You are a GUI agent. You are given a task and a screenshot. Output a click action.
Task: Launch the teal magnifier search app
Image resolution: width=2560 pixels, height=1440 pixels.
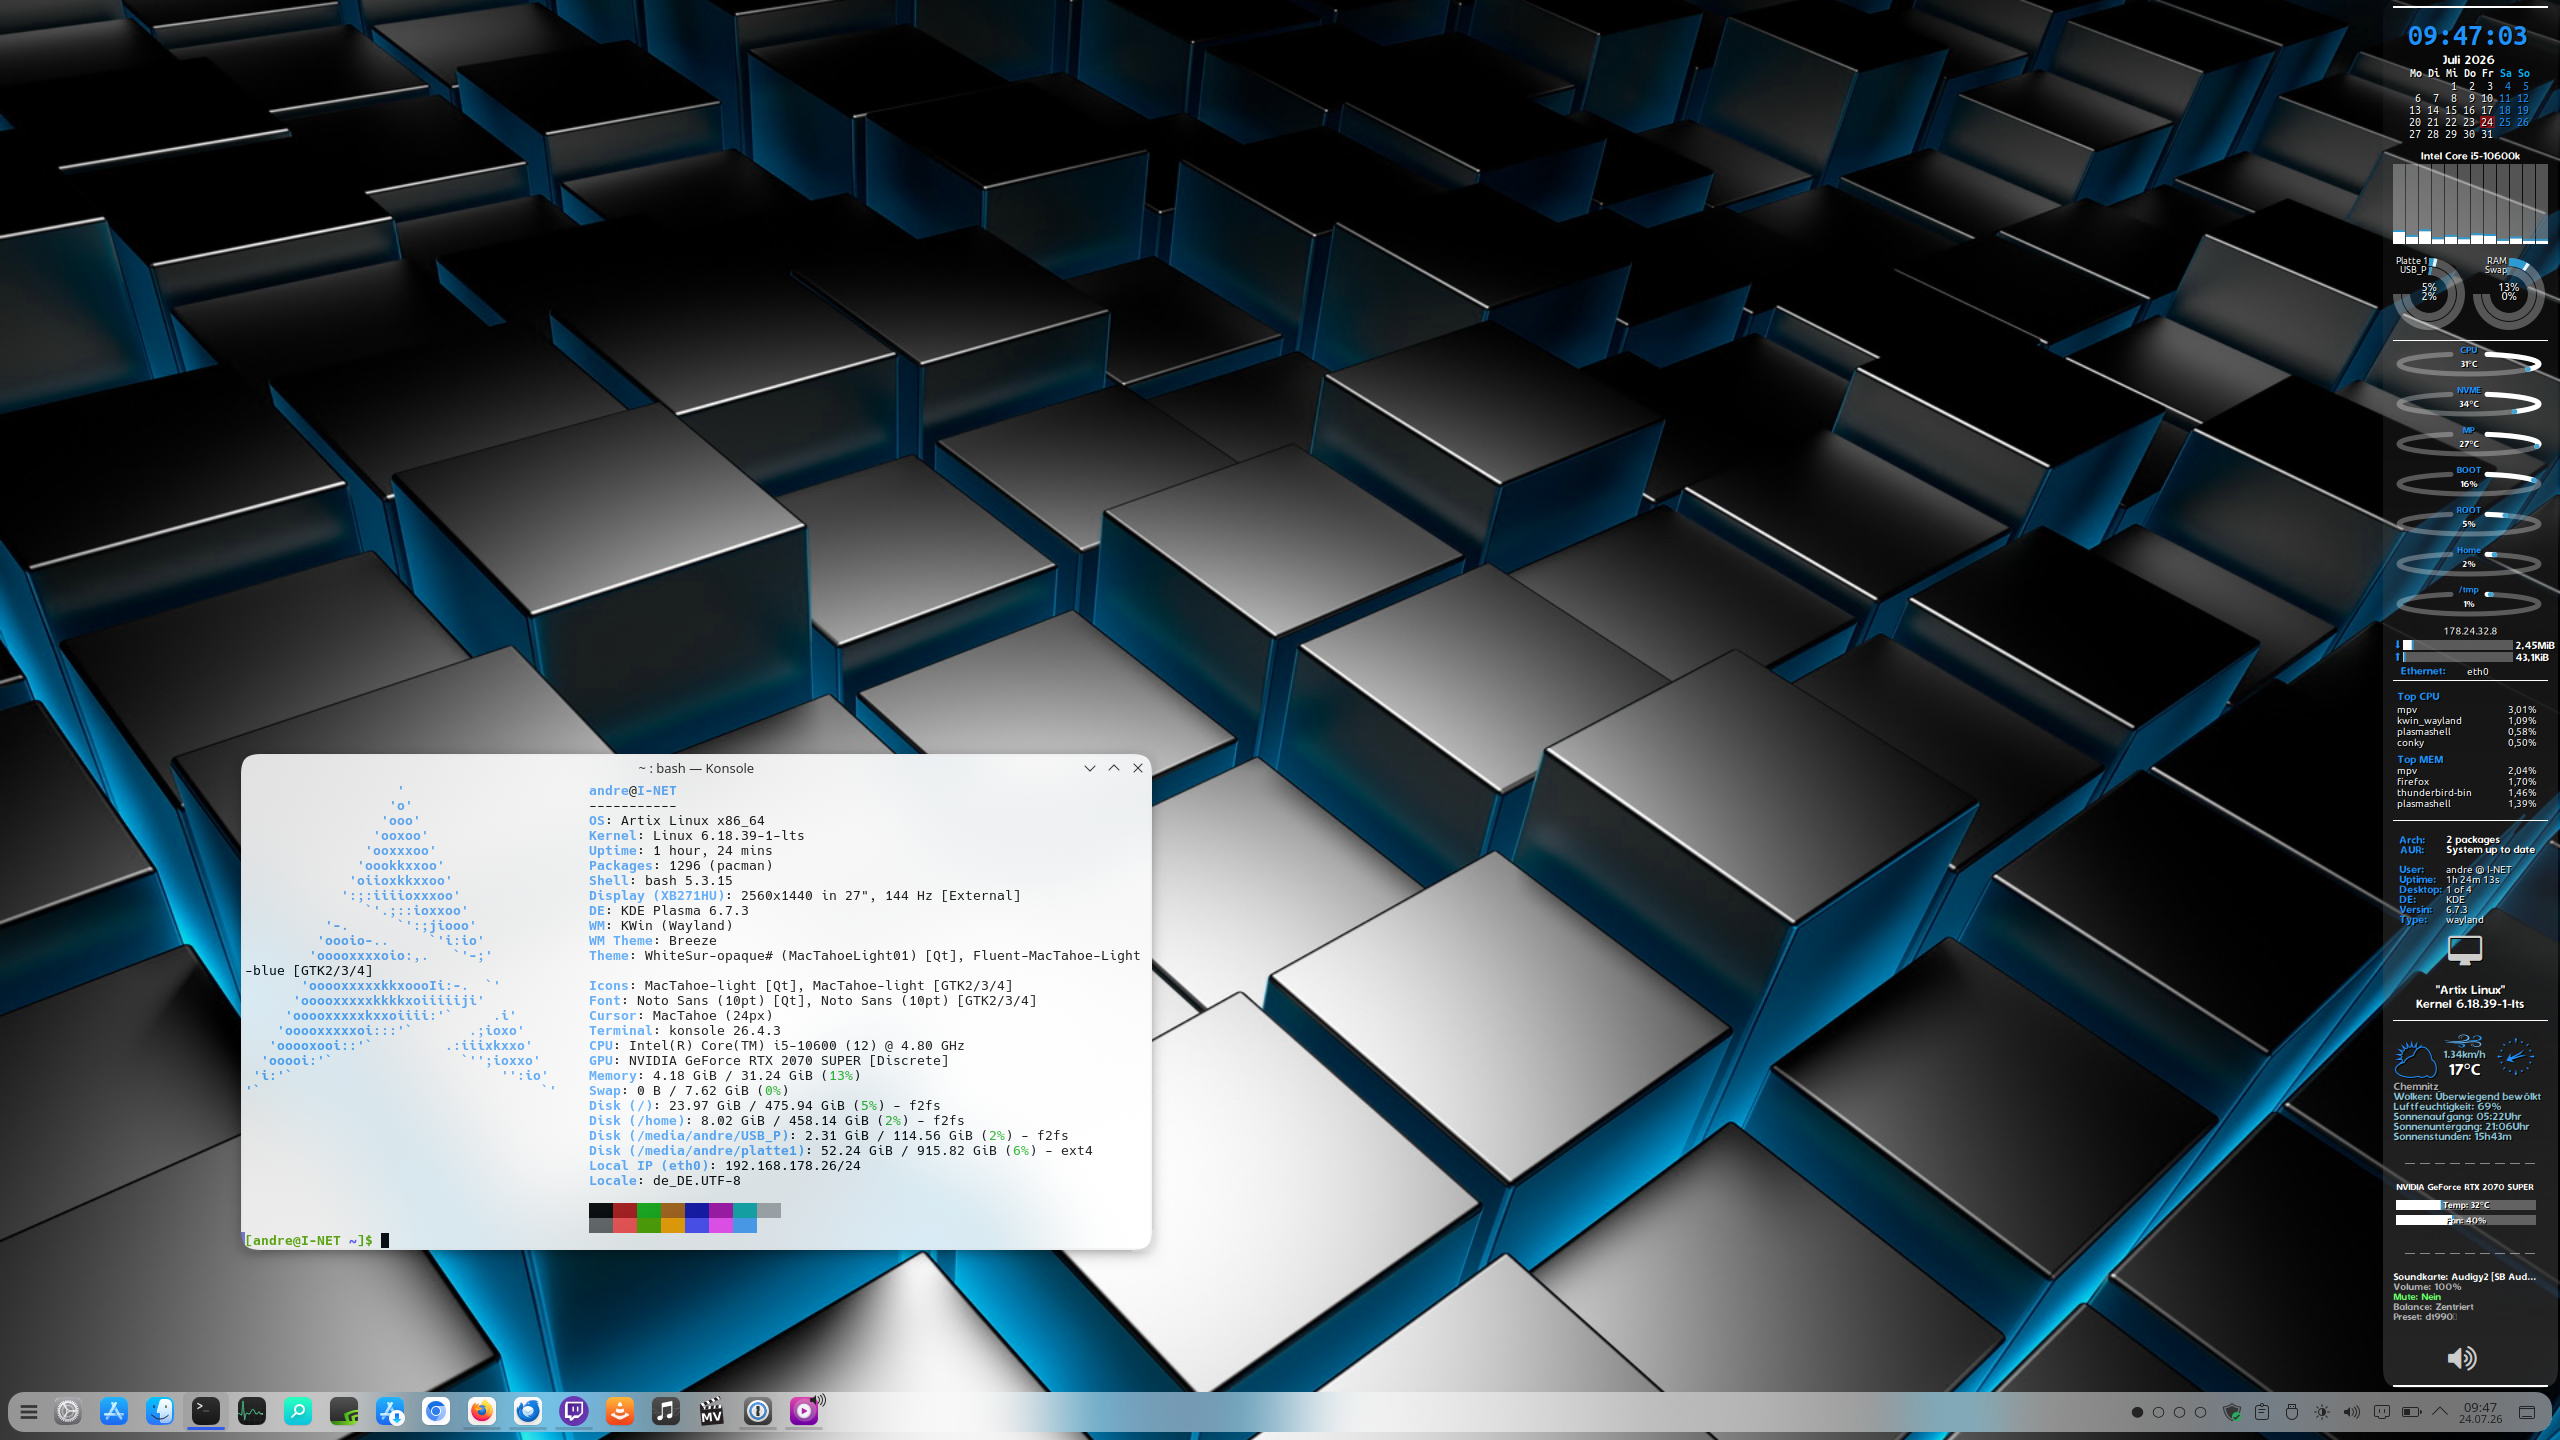(298, 1411)
